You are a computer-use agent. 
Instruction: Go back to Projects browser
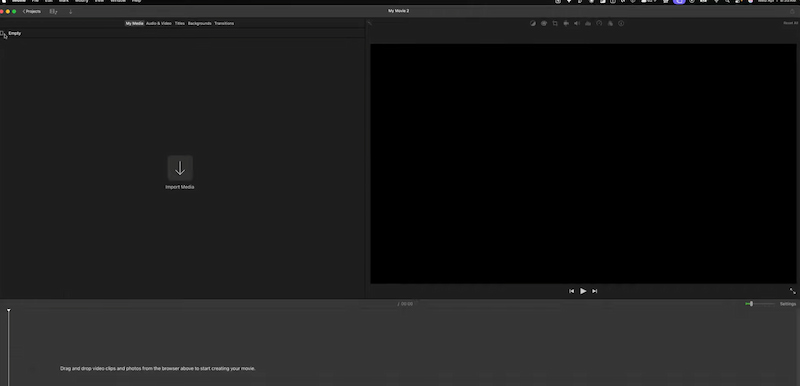(32, 11)
